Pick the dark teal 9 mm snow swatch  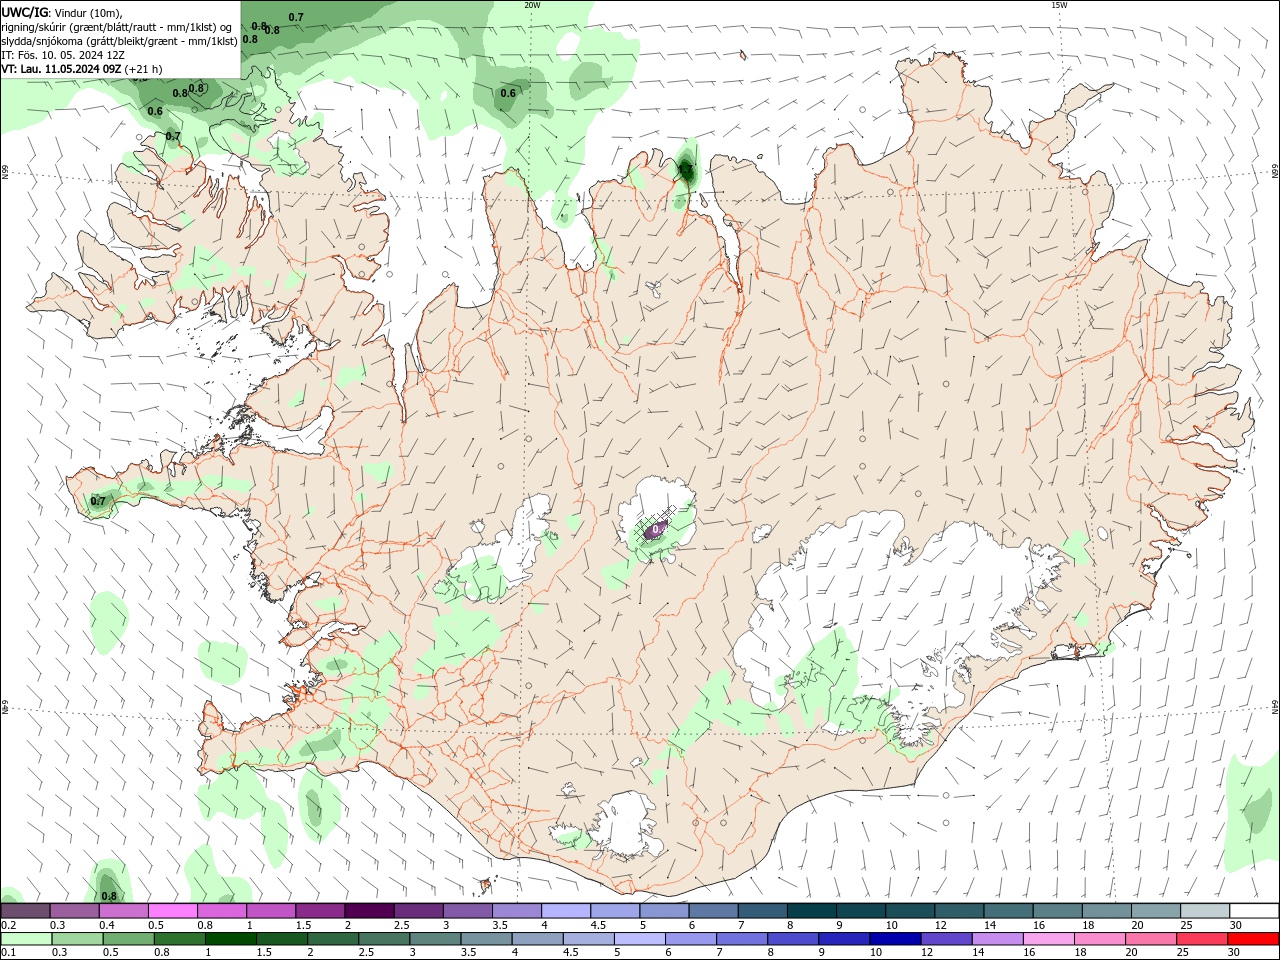click(x=861, y=911)
